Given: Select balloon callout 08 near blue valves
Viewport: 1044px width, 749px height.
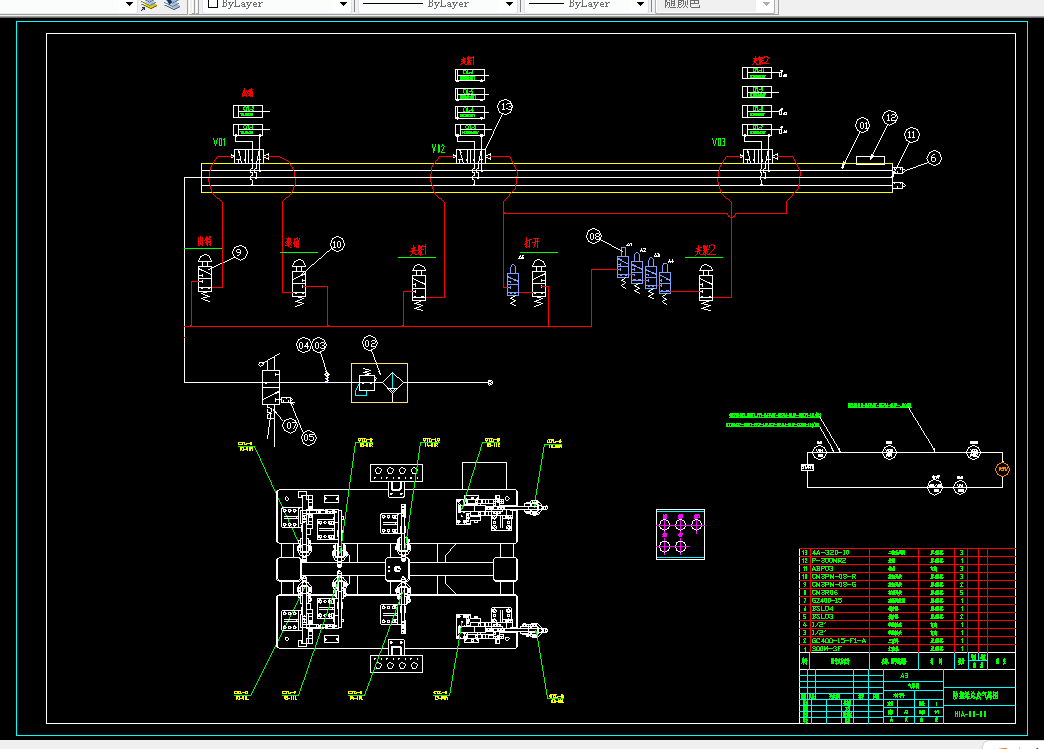Looking at the screenshot, I should (x=594, y=236).
